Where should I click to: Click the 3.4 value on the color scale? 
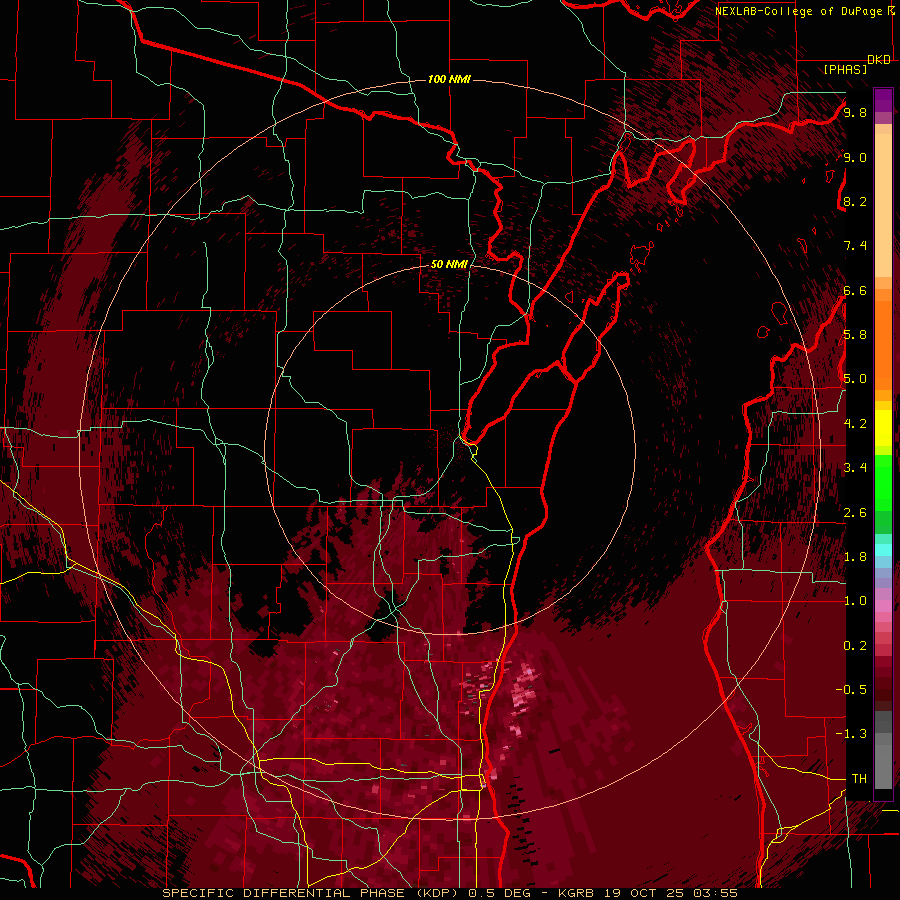click(x=855, y=468)
